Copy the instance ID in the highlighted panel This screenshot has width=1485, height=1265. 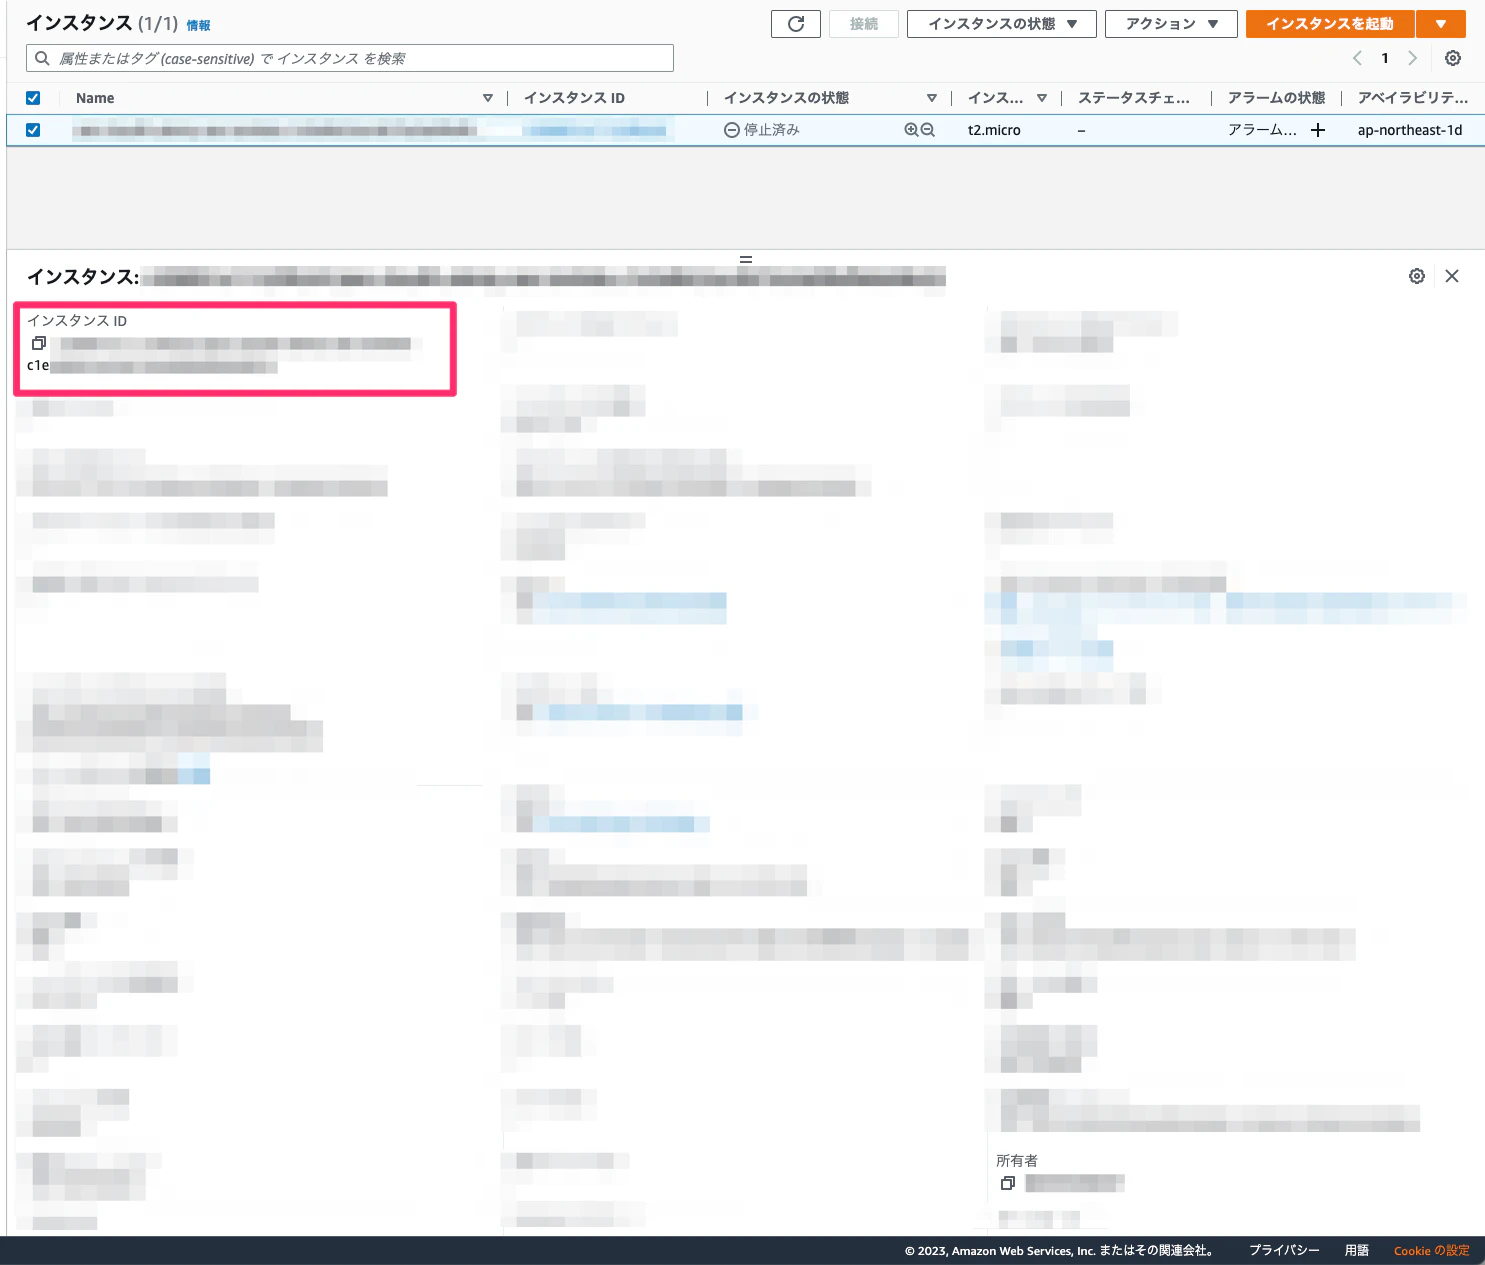coord(39,343)
